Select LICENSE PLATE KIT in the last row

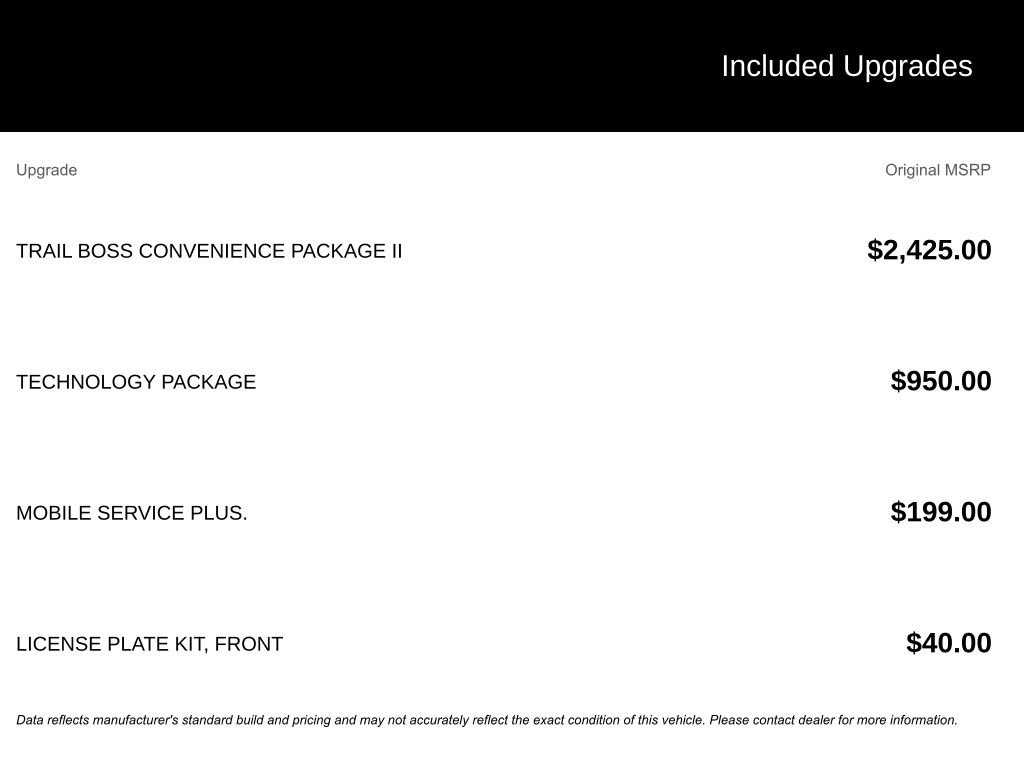click(x=110, y=644)
